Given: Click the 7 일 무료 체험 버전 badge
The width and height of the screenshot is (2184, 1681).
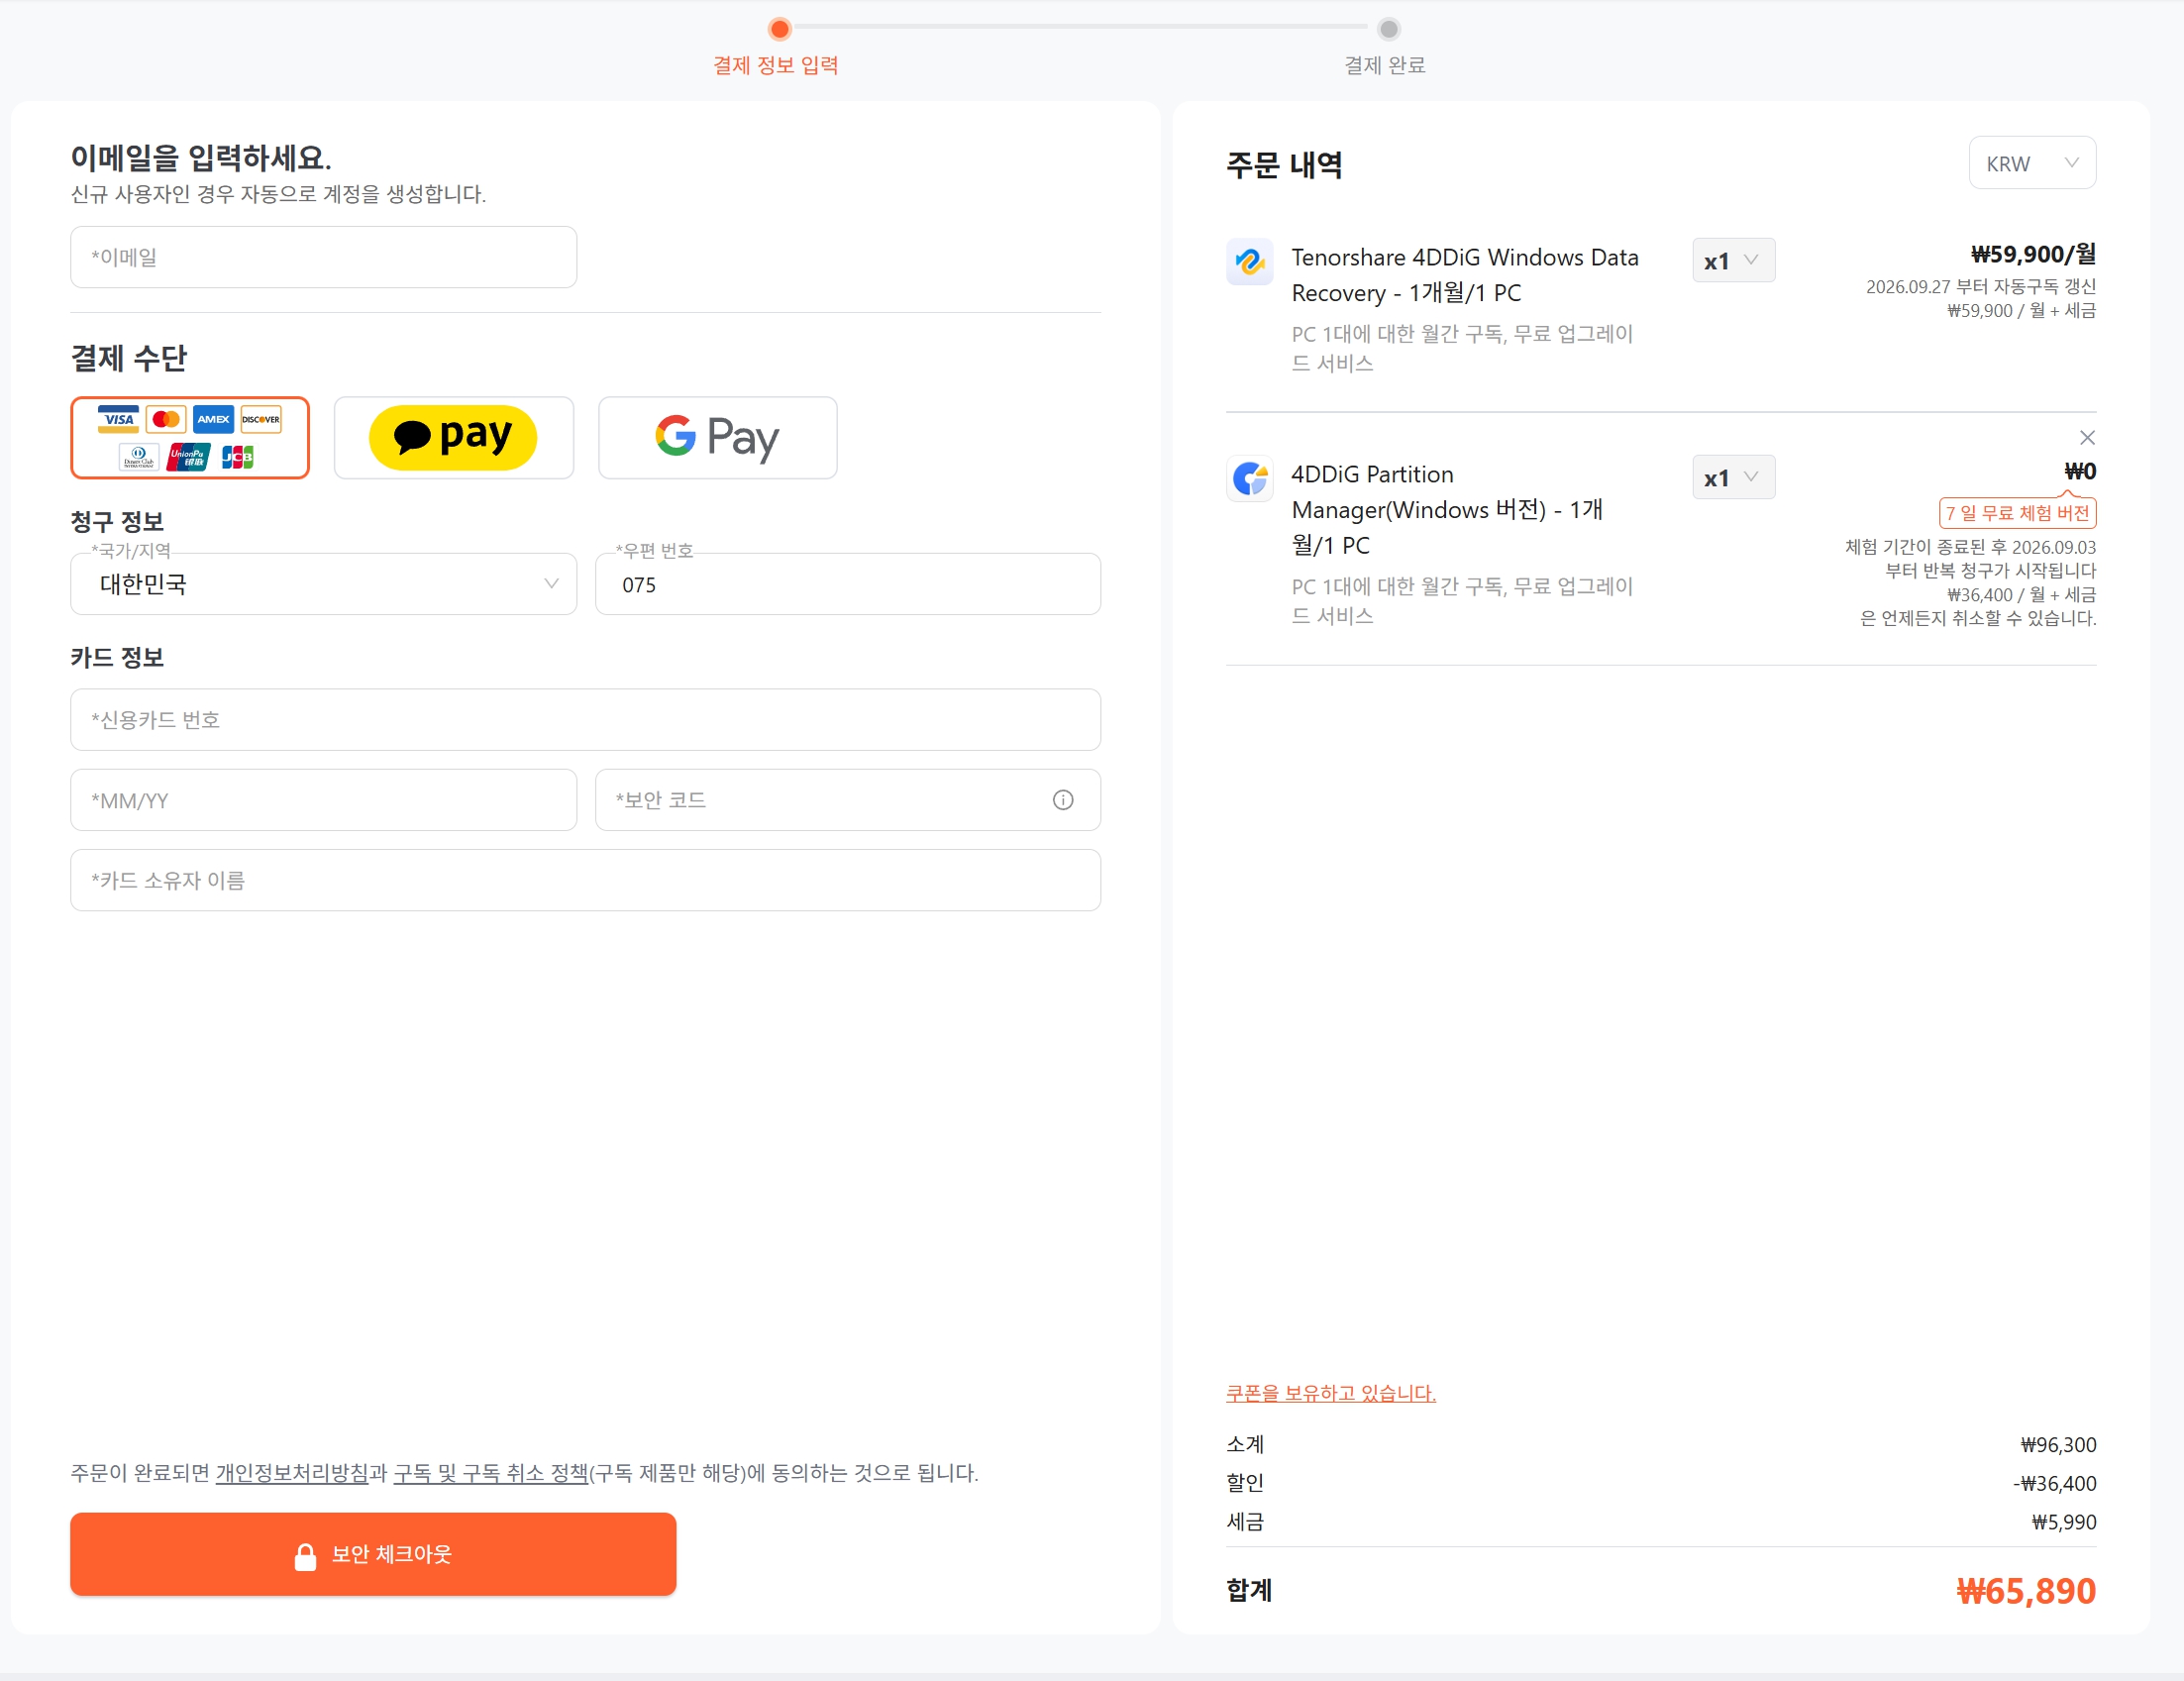Looking at the screenshot, I should click(x=2017, y=513).
